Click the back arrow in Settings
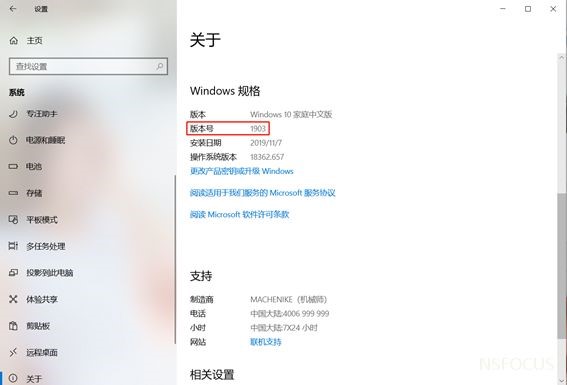Screen dimensions: 567x385 click(13, 9)
